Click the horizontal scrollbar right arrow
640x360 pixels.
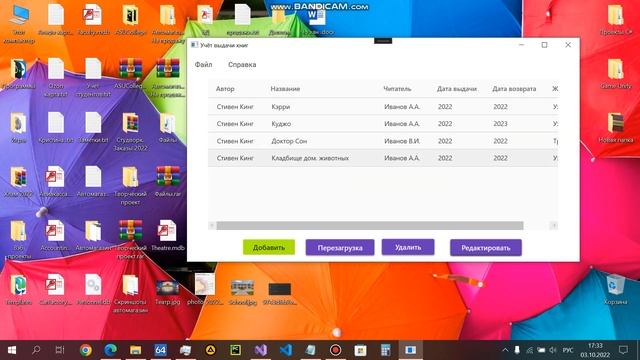pos(553,225)
